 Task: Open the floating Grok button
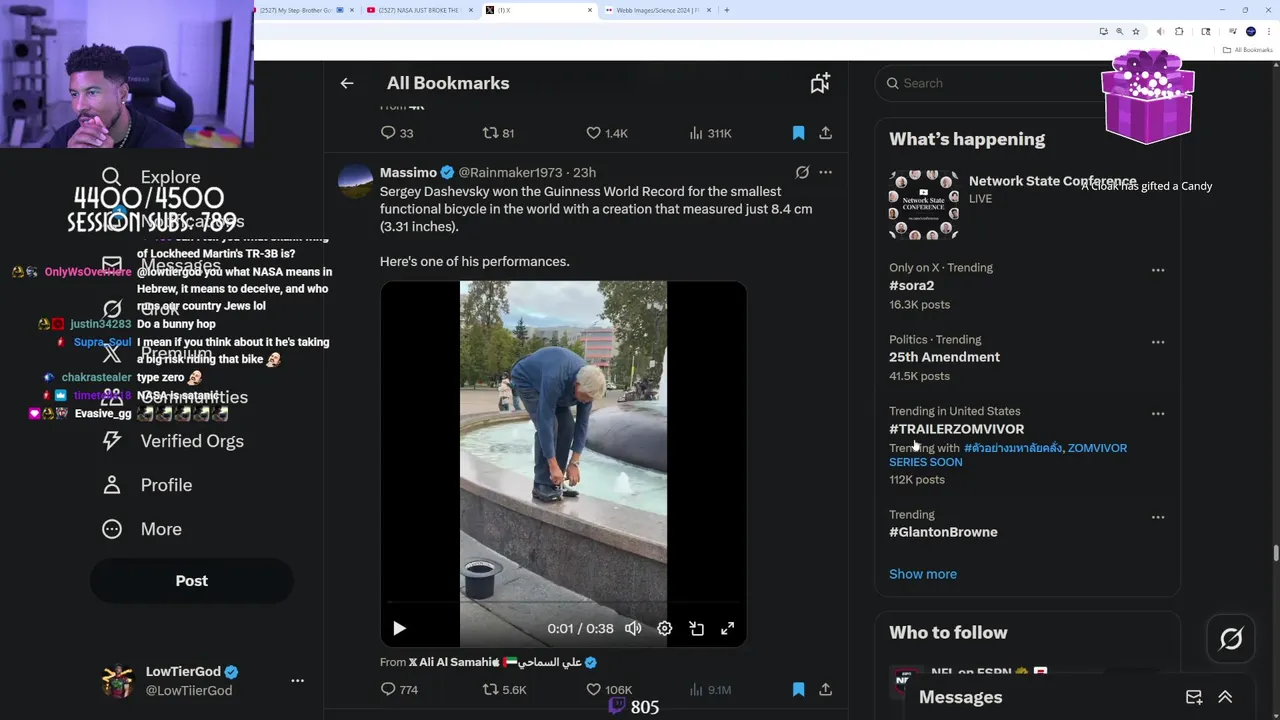pos(1231,639)
